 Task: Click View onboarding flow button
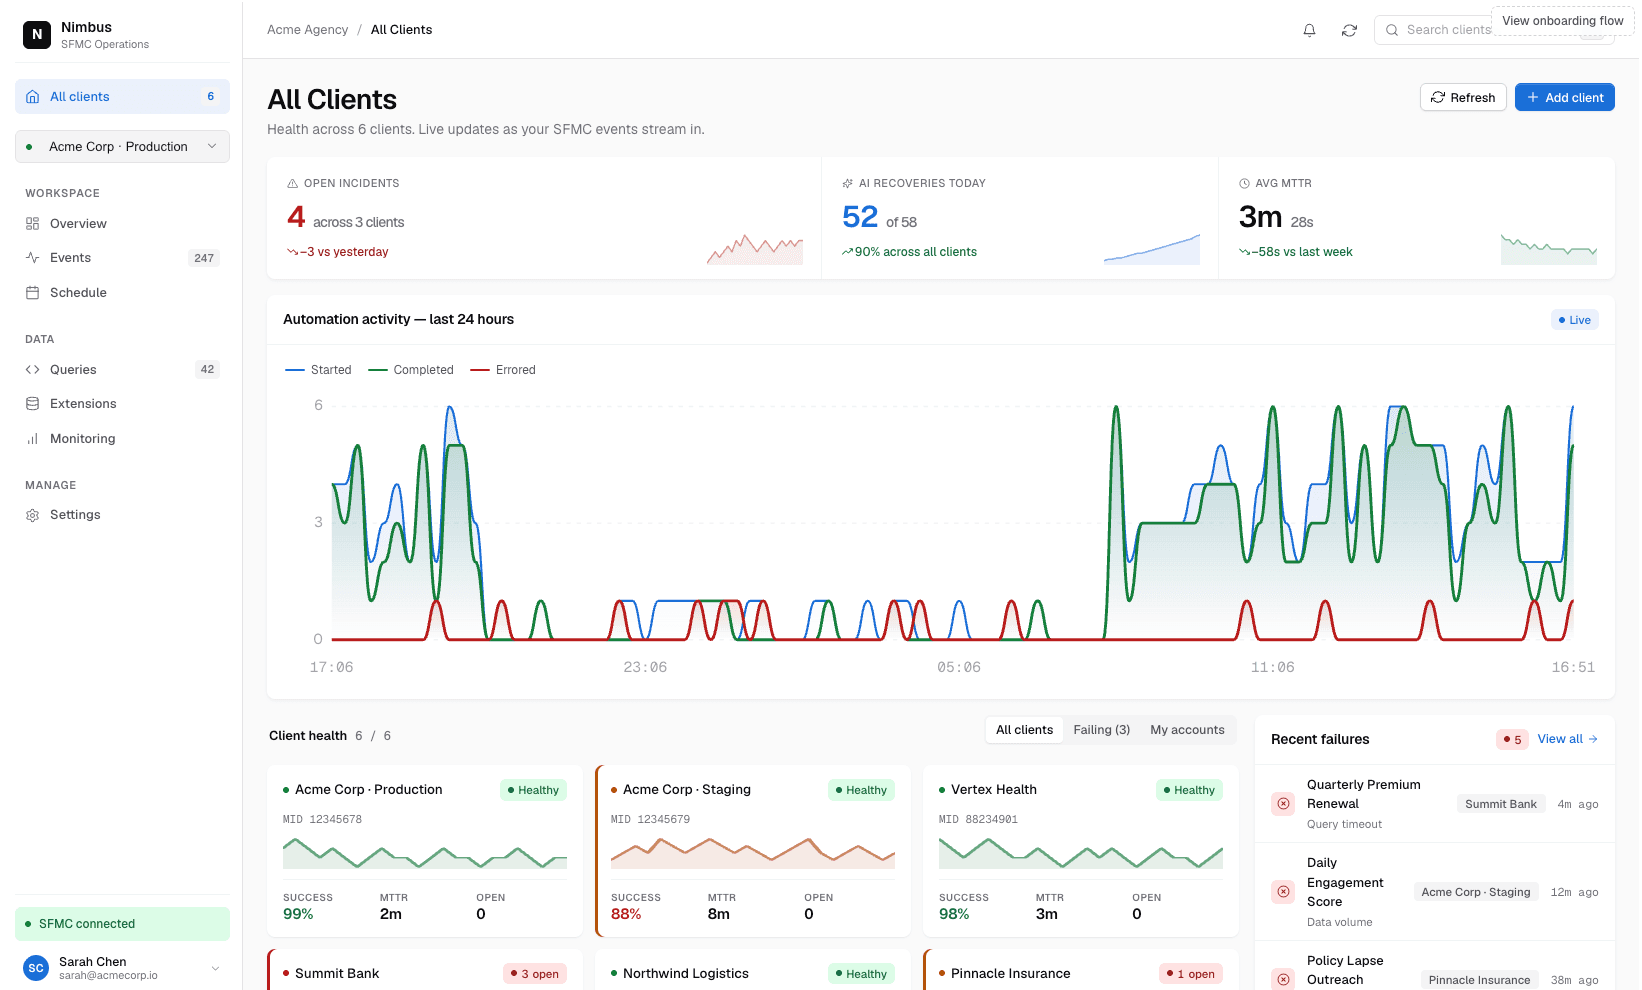[x=1562, y=21]
